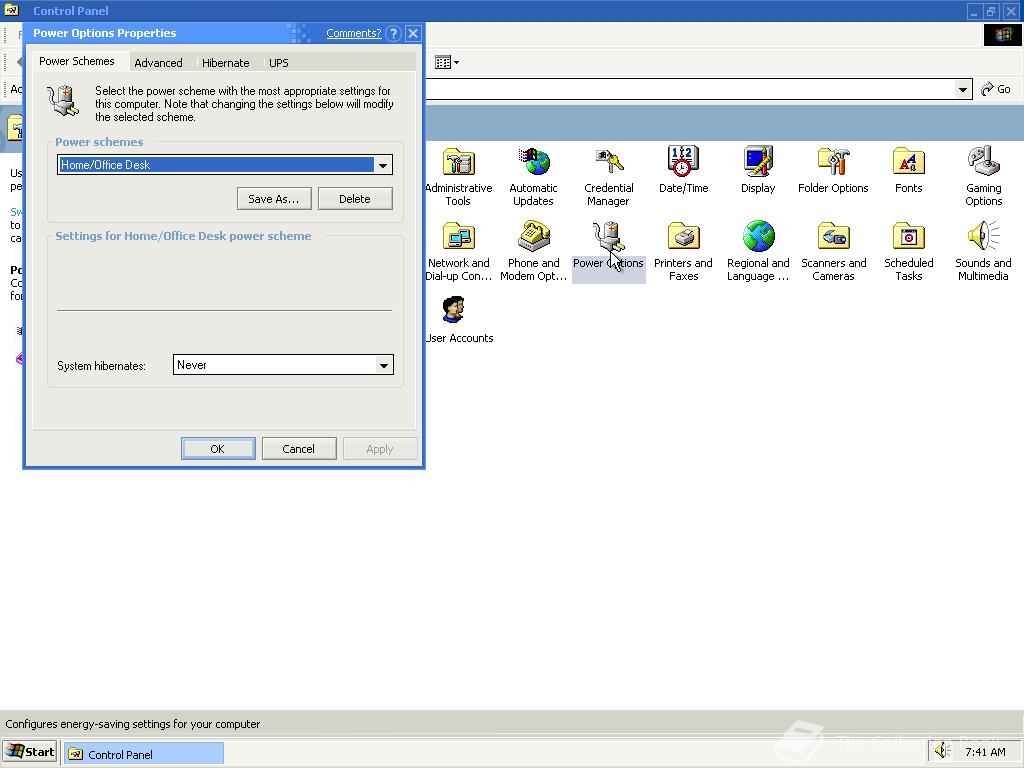
Task: Open the Start menu
Action: 30,752
